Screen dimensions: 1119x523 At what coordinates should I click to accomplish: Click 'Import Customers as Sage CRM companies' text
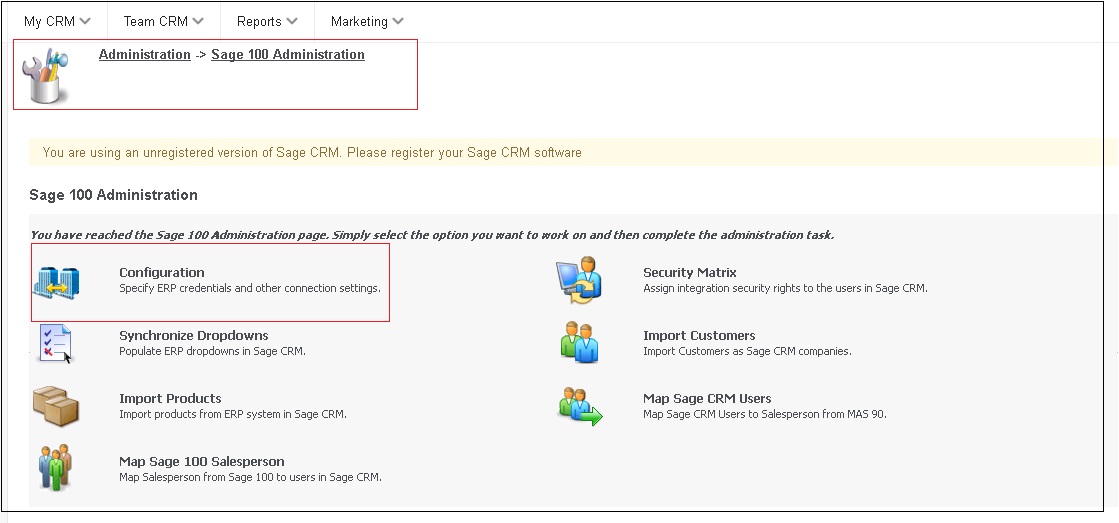pos(747,351)
